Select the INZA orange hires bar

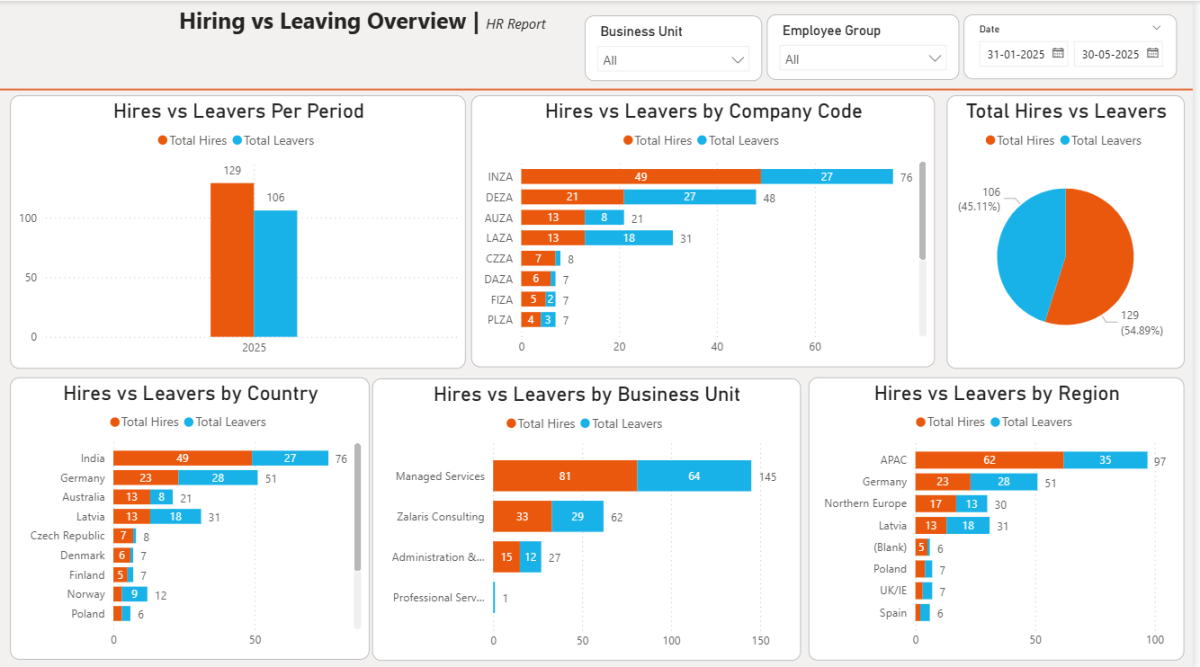click(x=640, y=177)
